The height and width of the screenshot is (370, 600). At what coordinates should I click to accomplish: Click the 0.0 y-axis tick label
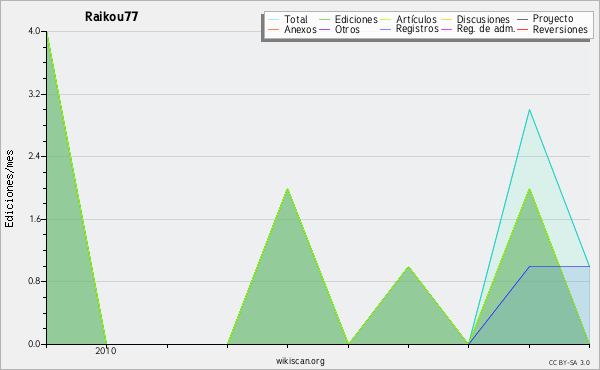point(34,344)
